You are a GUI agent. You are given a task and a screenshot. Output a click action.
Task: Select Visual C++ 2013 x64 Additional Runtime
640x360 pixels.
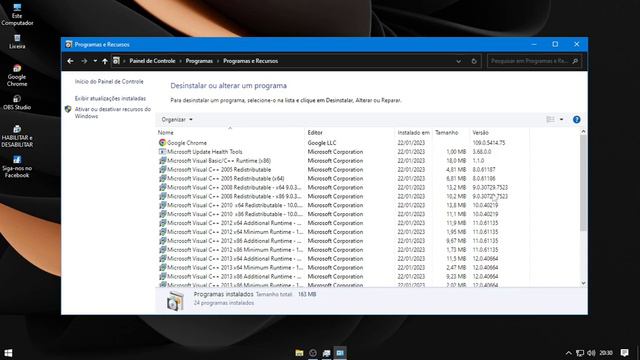point(343,259)
